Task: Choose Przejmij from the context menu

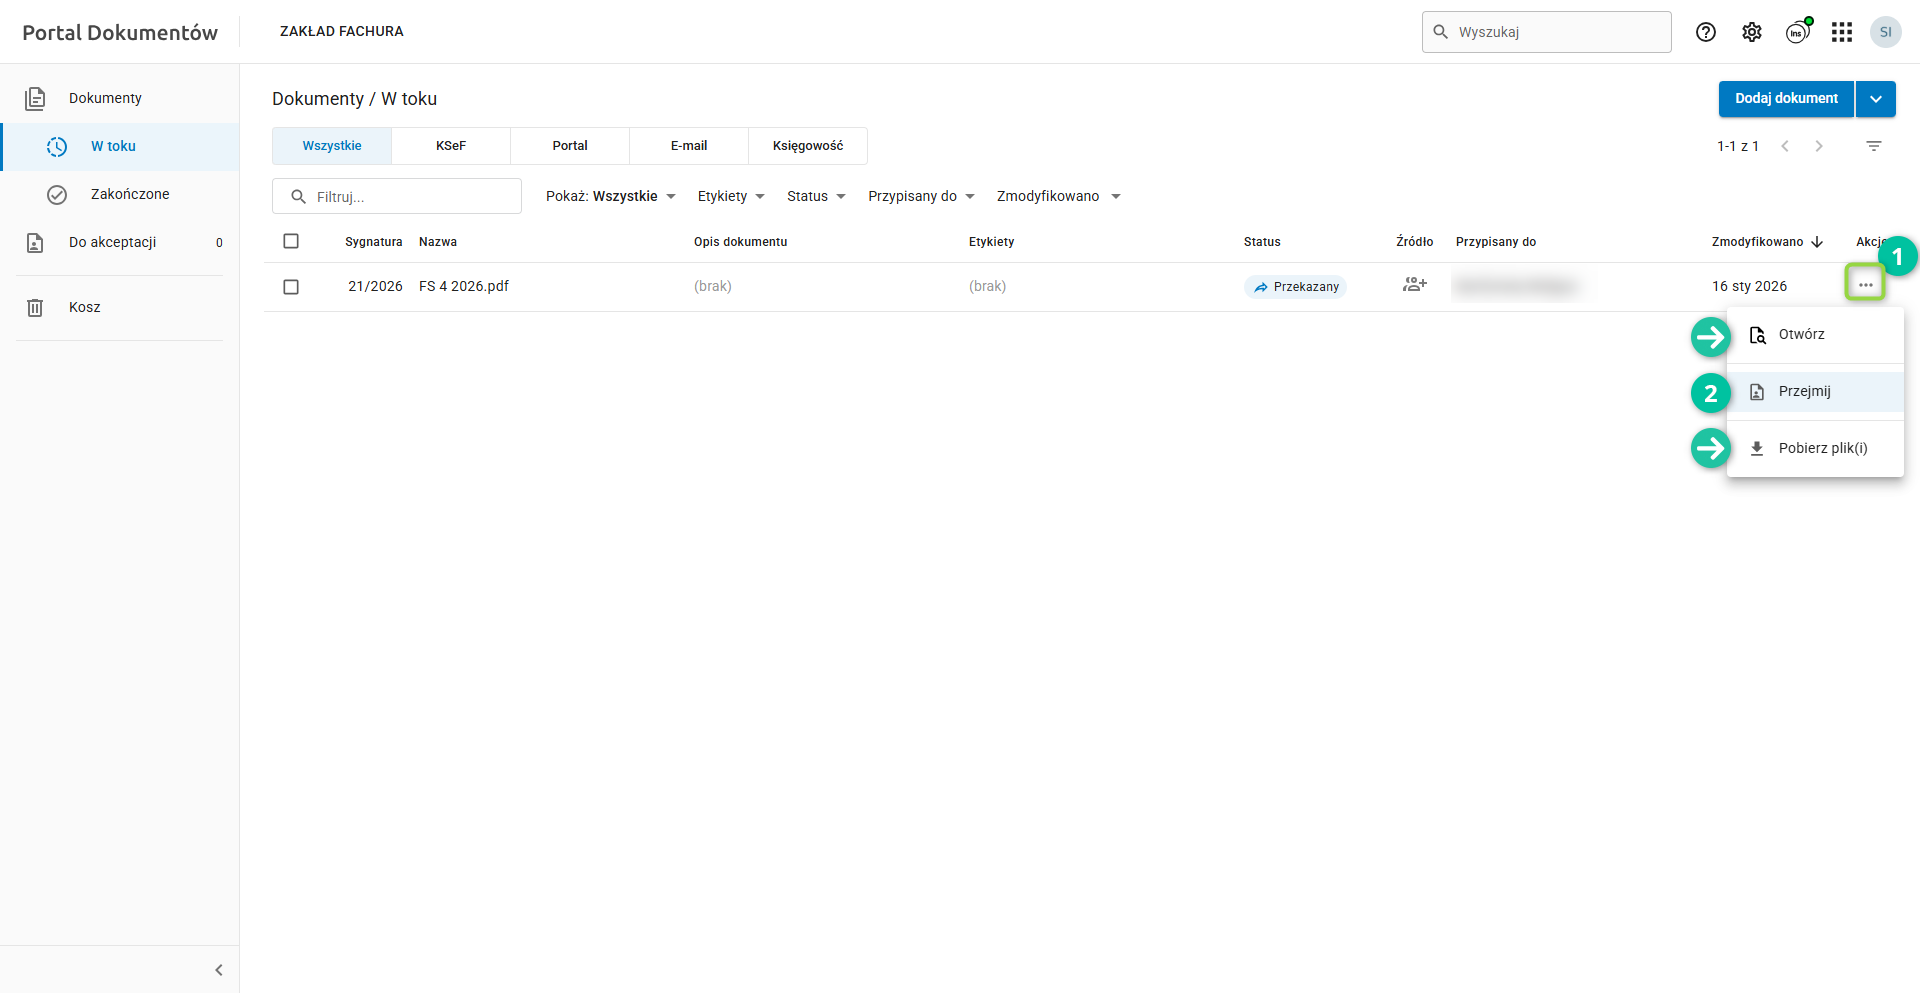Action: (x=1804, y=392)
